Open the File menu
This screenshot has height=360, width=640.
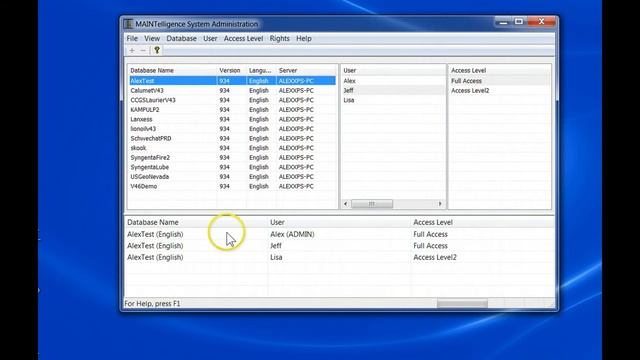(x=132, y=38)
